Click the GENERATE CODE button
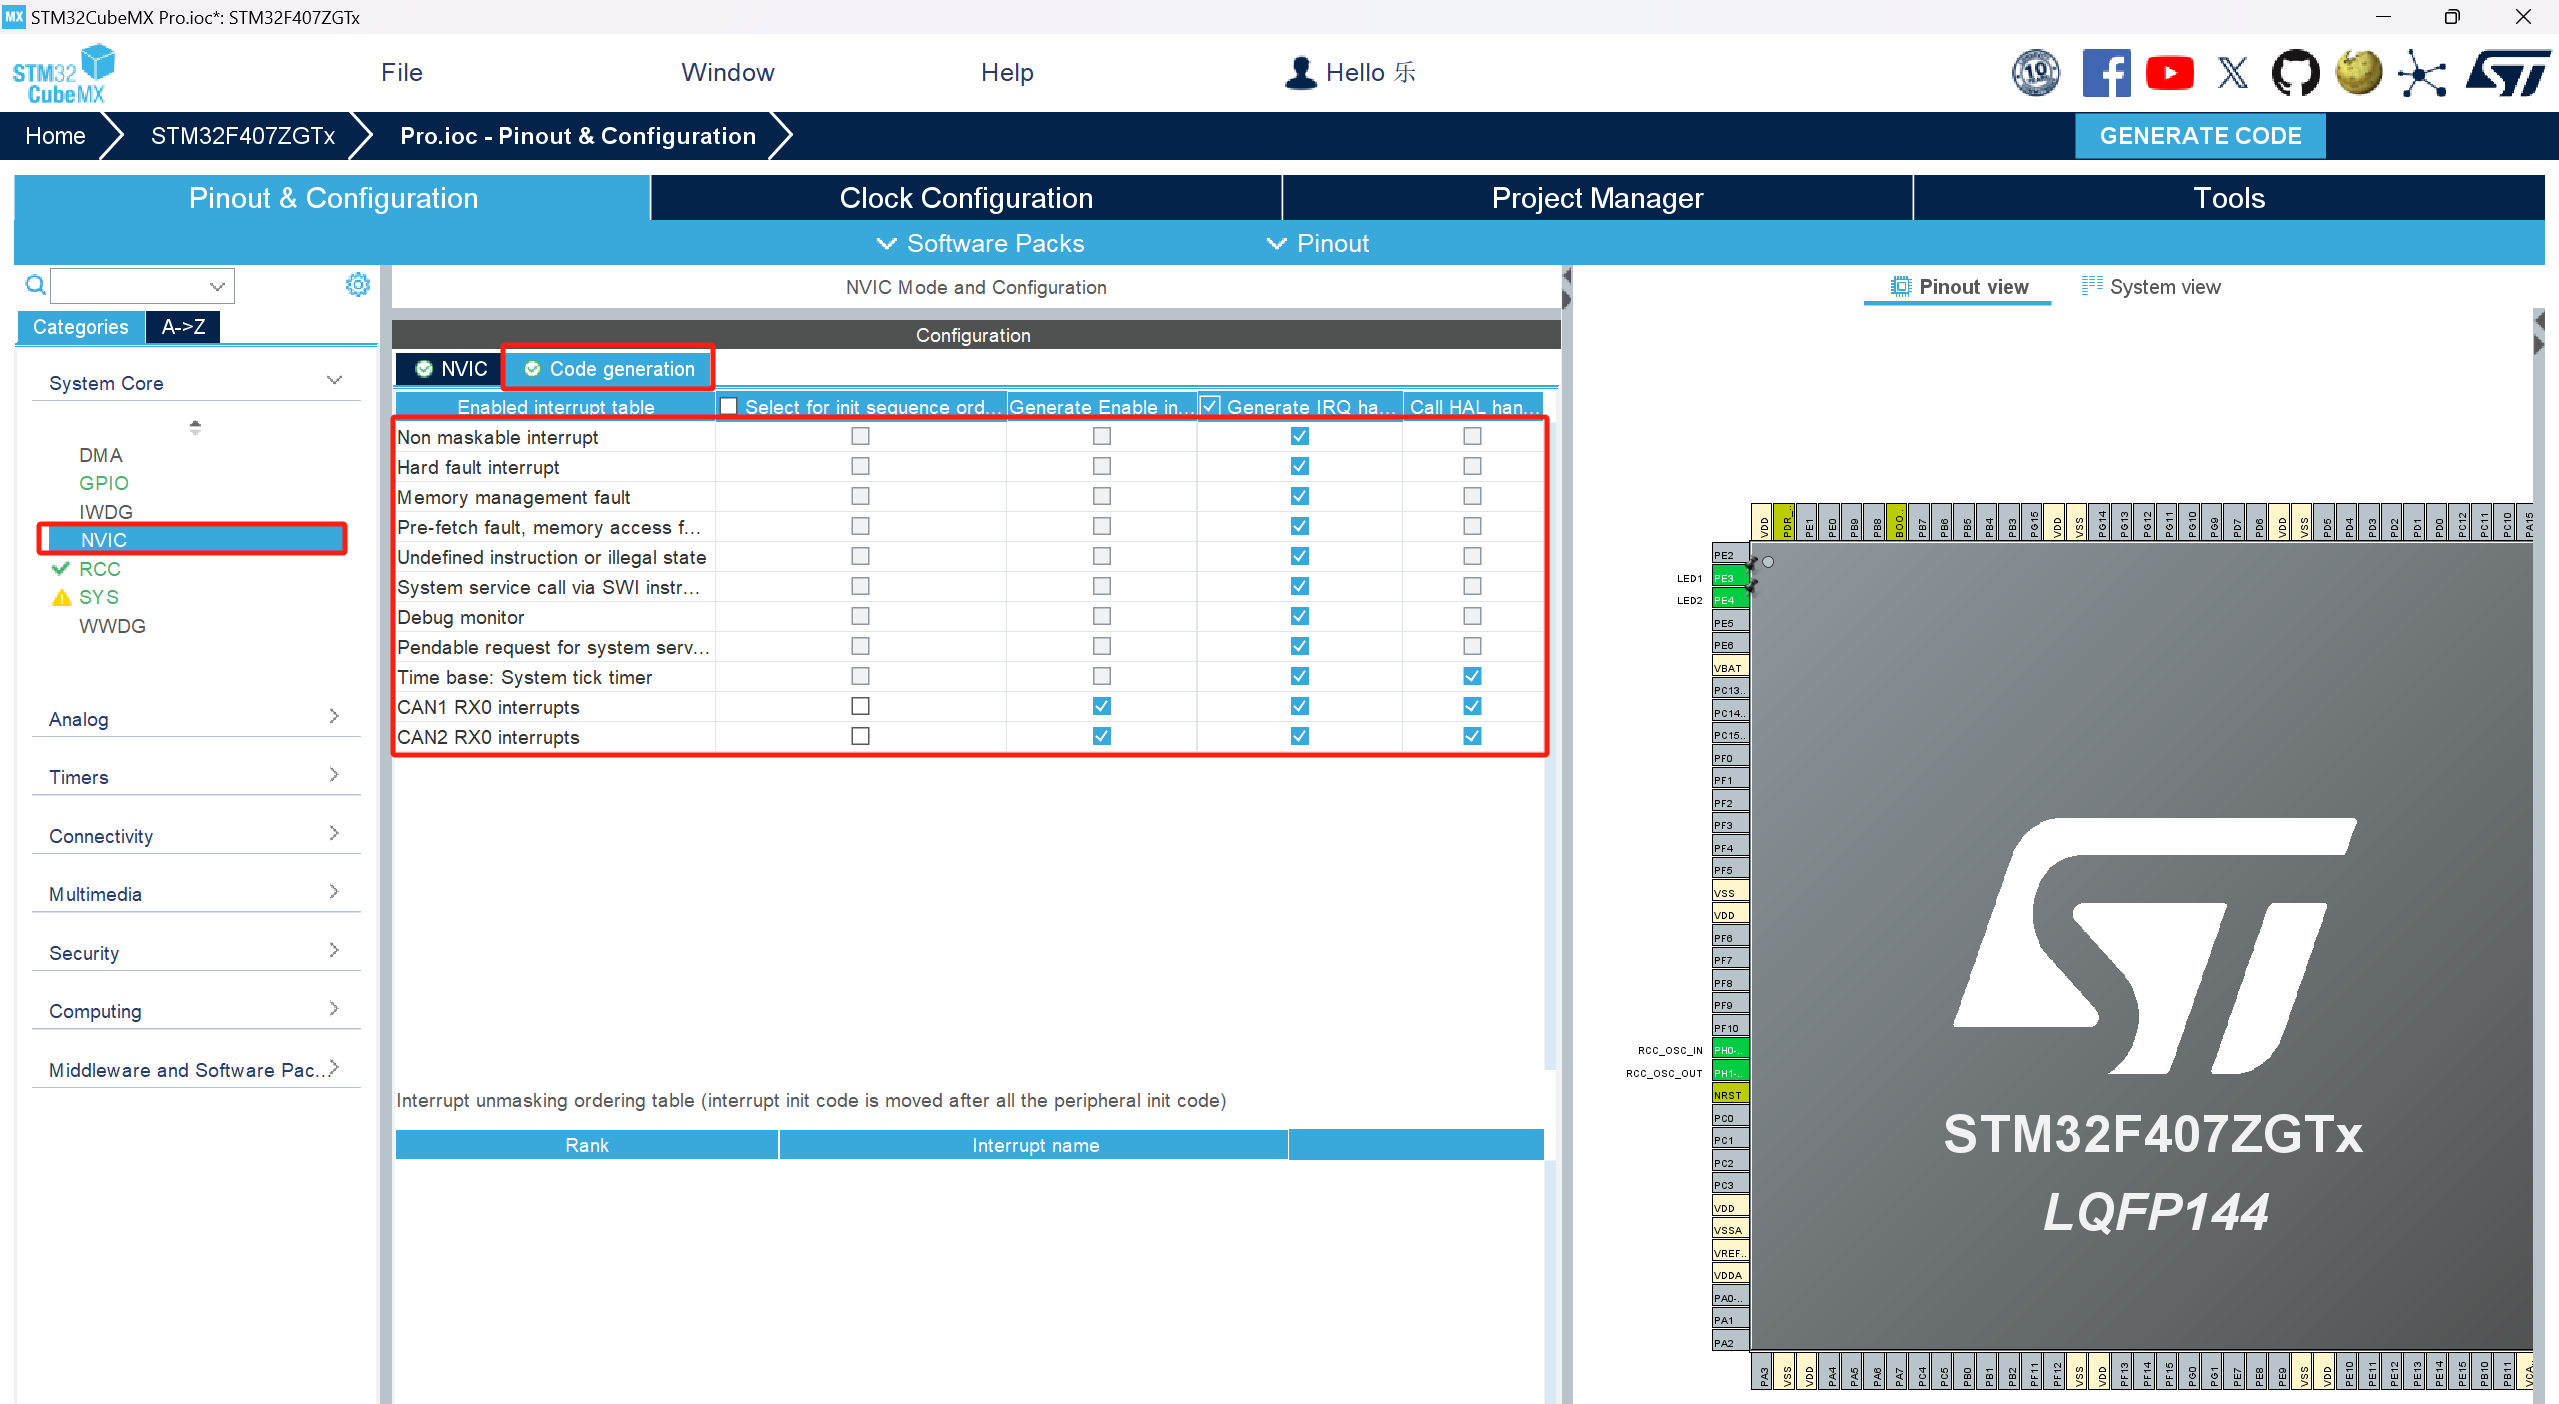2559x1404 pixels. 2200,136
